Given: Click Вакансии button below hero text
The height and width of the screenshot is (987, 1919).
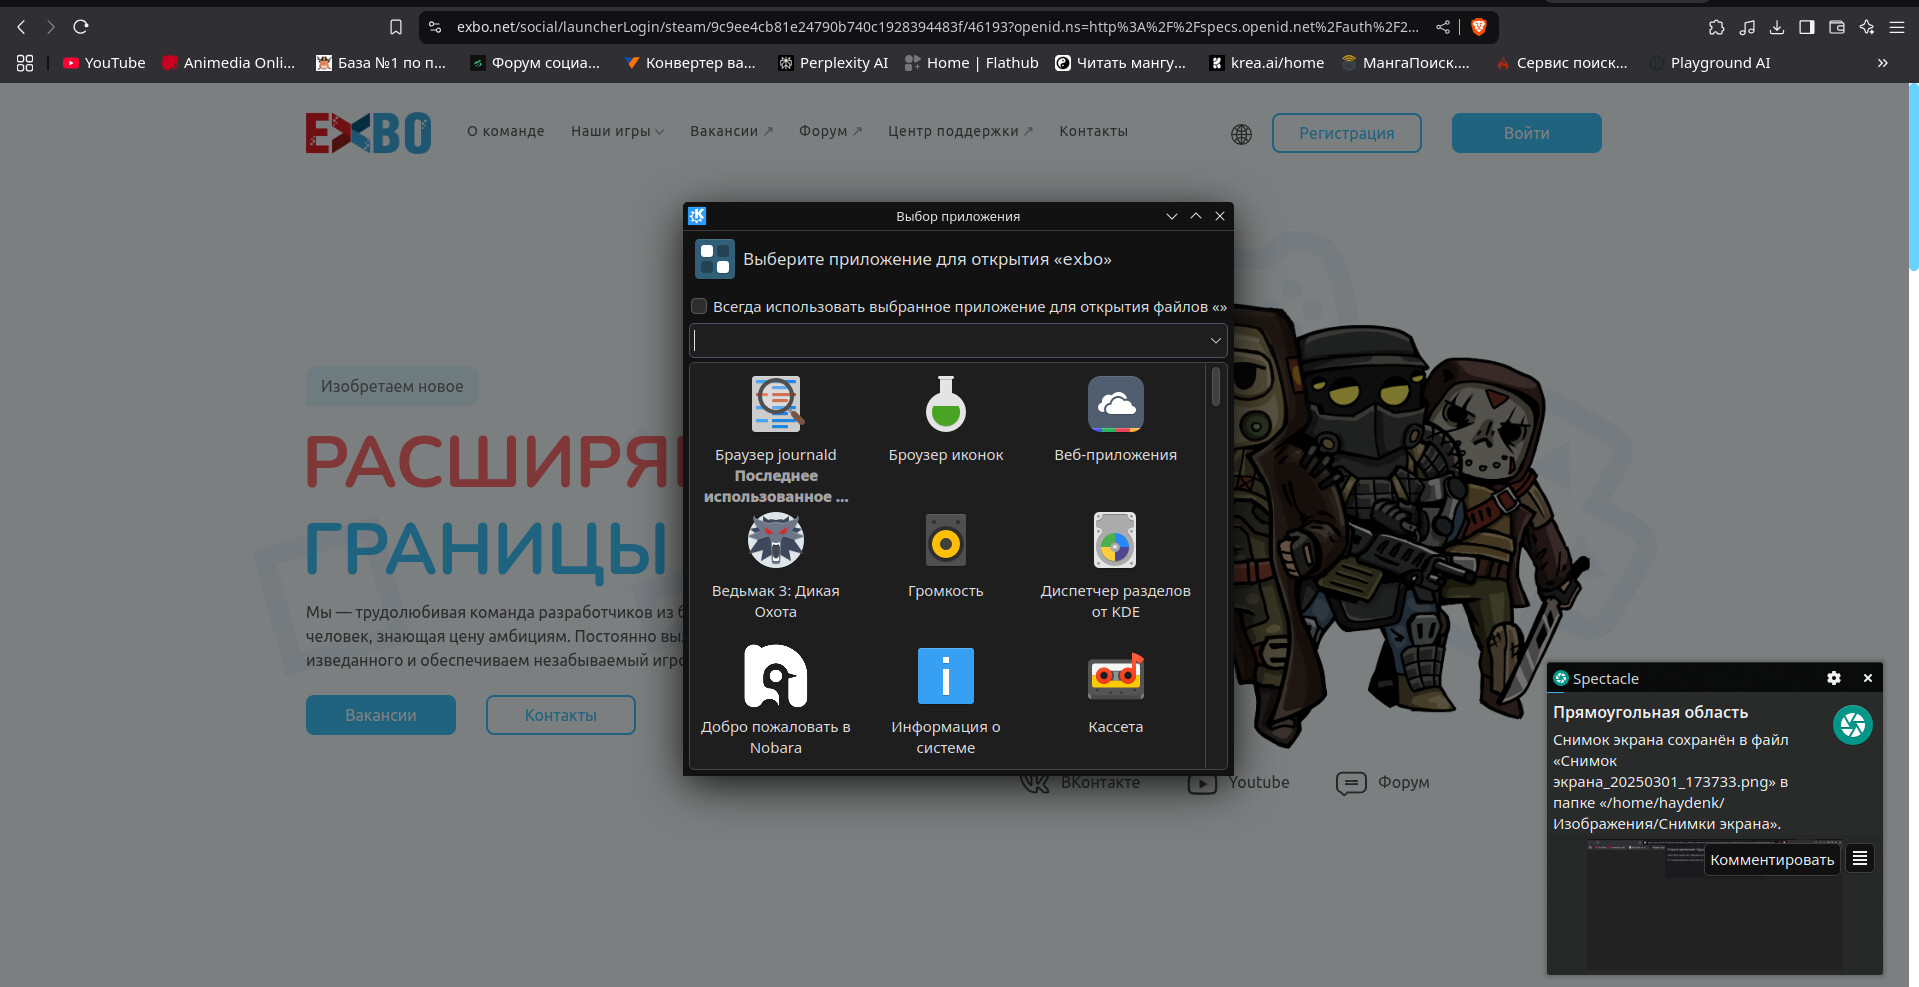Looking at the screenshot, I should pos(381,715).
